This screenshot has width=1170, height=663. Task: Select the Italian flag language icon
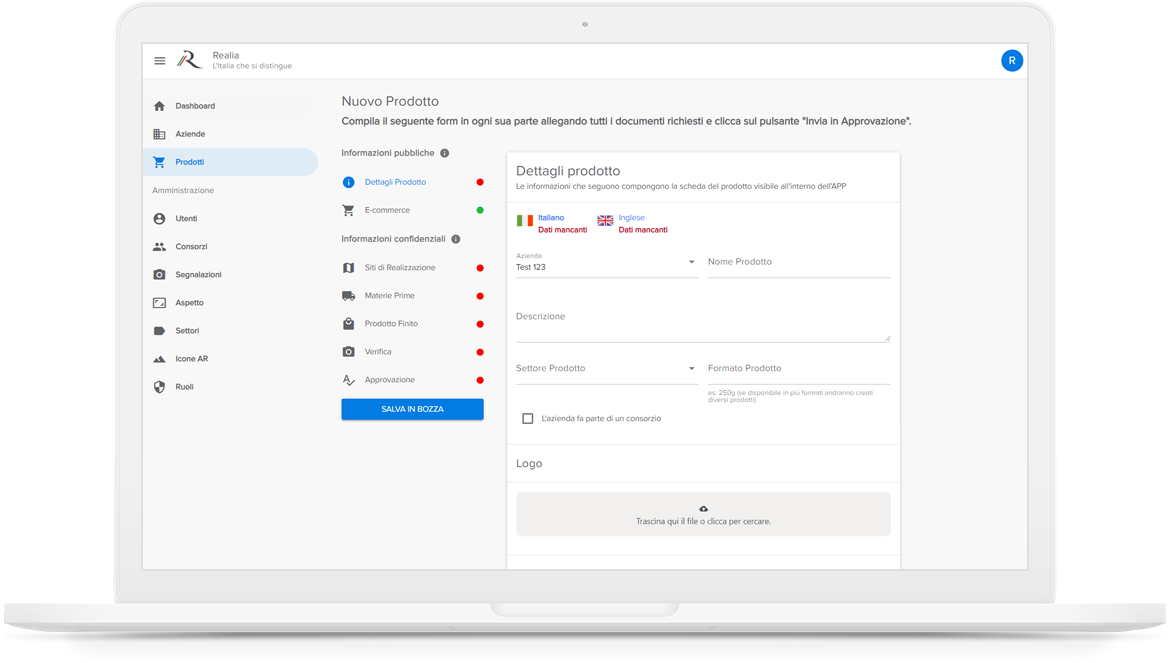coord(525,221)
